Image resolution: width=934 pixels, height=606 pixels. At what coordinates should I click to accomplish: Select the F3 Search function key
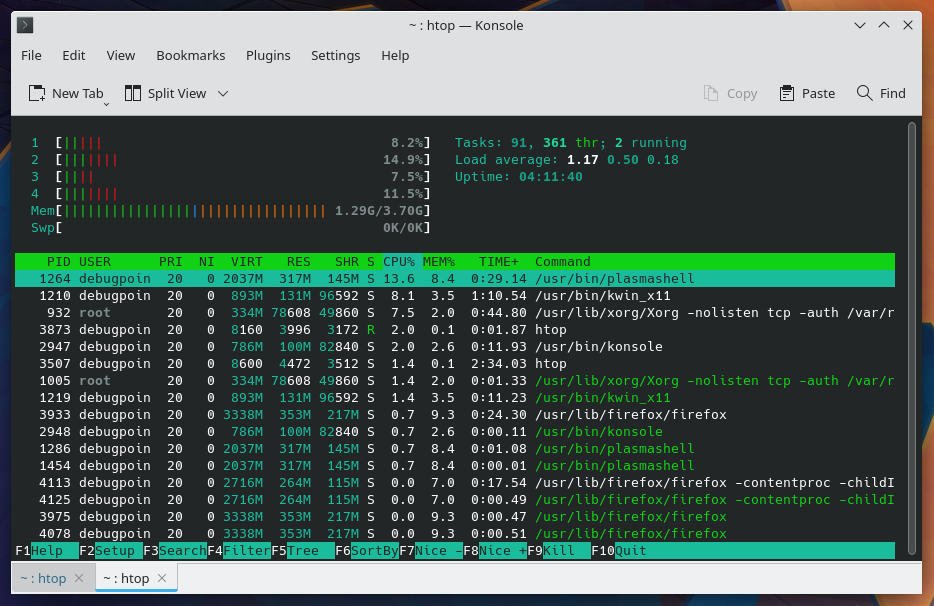point(172,550)
